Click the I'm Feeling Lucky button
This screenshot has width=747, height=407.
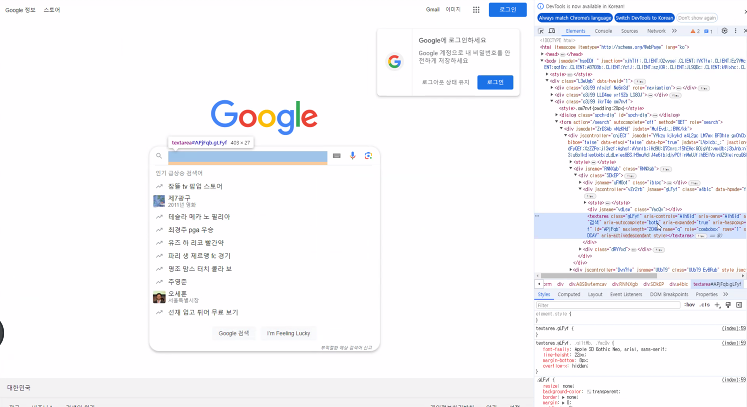click(x=288, y=333)
